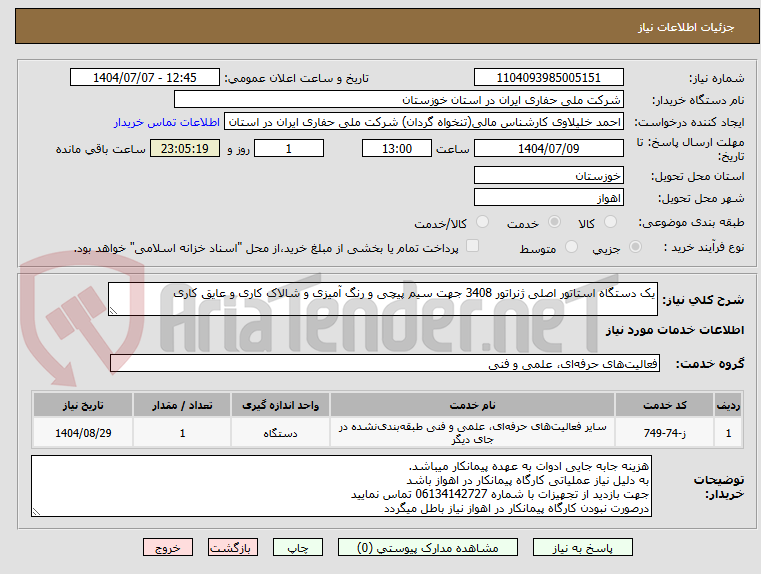
Task: Click the need date cell 1404/08/29
Action: 83,433
